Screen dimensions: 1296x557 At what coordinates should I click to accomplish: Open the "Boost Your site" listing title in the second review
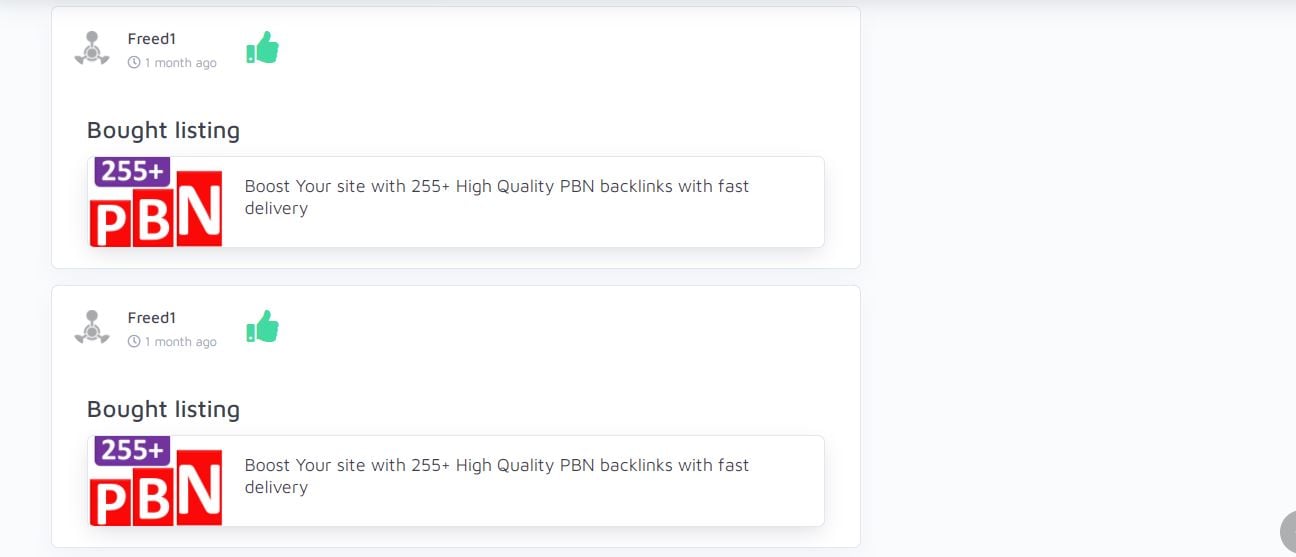(496, 465)
